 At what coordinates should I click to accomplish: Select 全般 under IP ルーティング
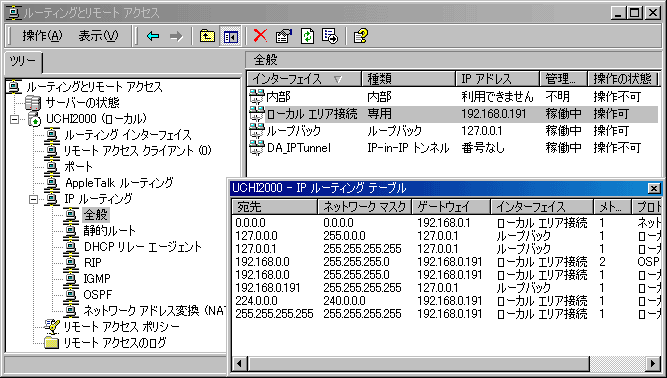tap(96, 215)
